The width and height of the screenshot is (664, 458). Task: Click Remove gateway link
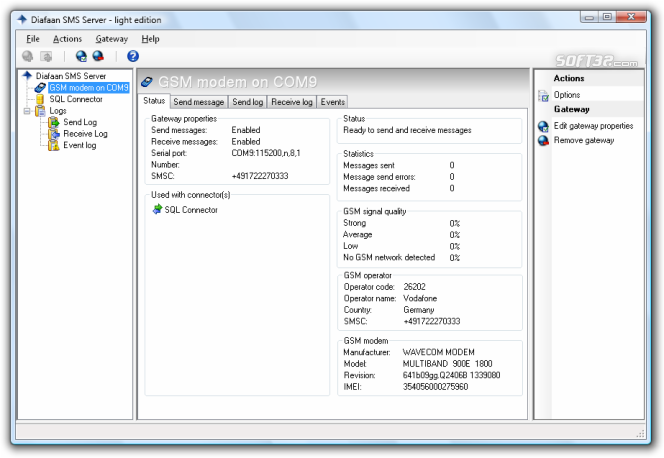tap(584, 140)
